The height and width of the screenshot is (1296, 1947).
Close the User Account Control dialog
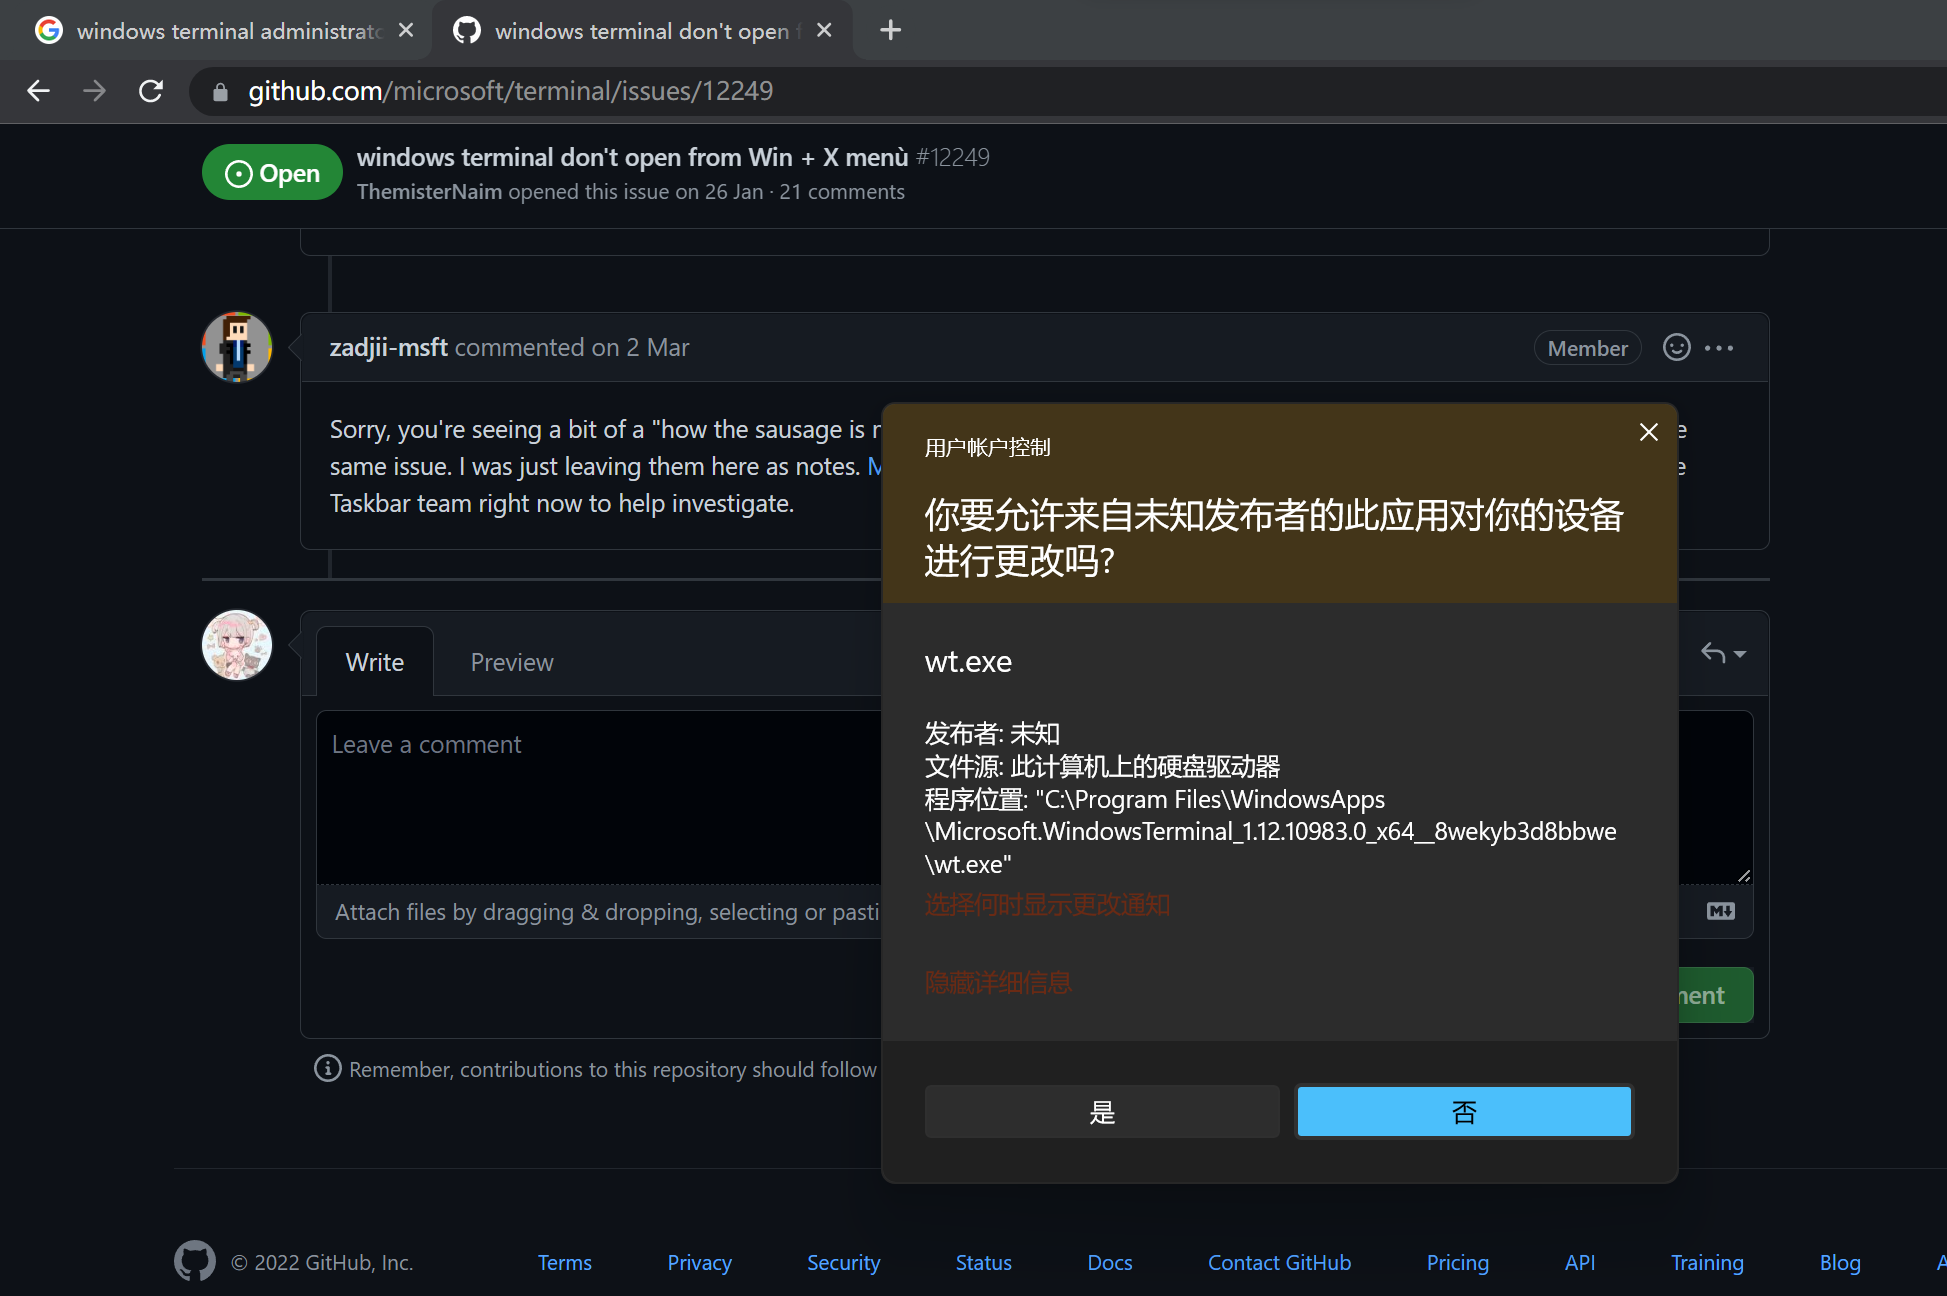point(1648,432)
